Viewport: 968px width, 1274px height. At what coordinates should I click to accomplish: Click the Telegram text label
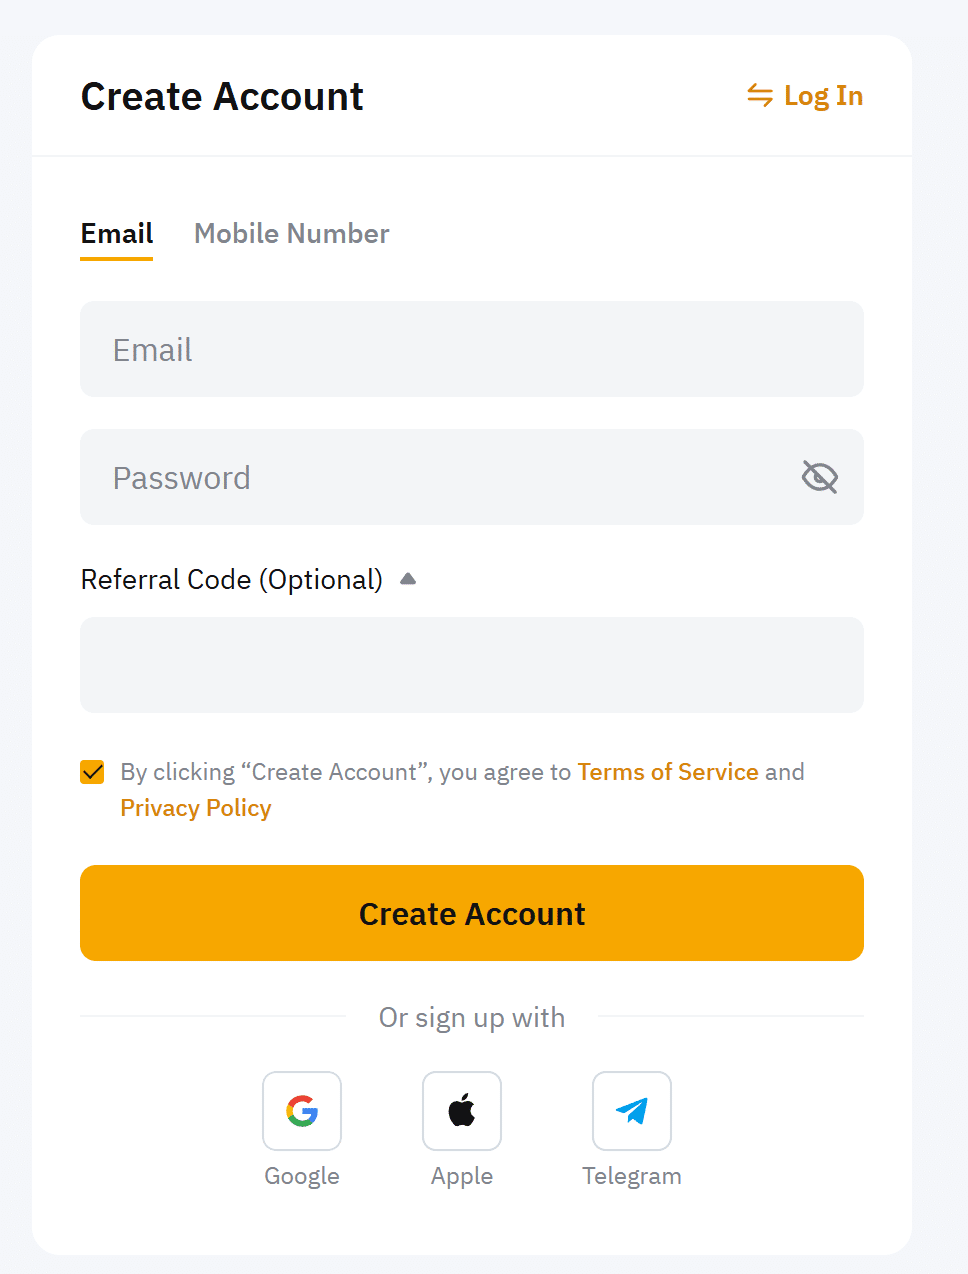[x=632, y=1176]
